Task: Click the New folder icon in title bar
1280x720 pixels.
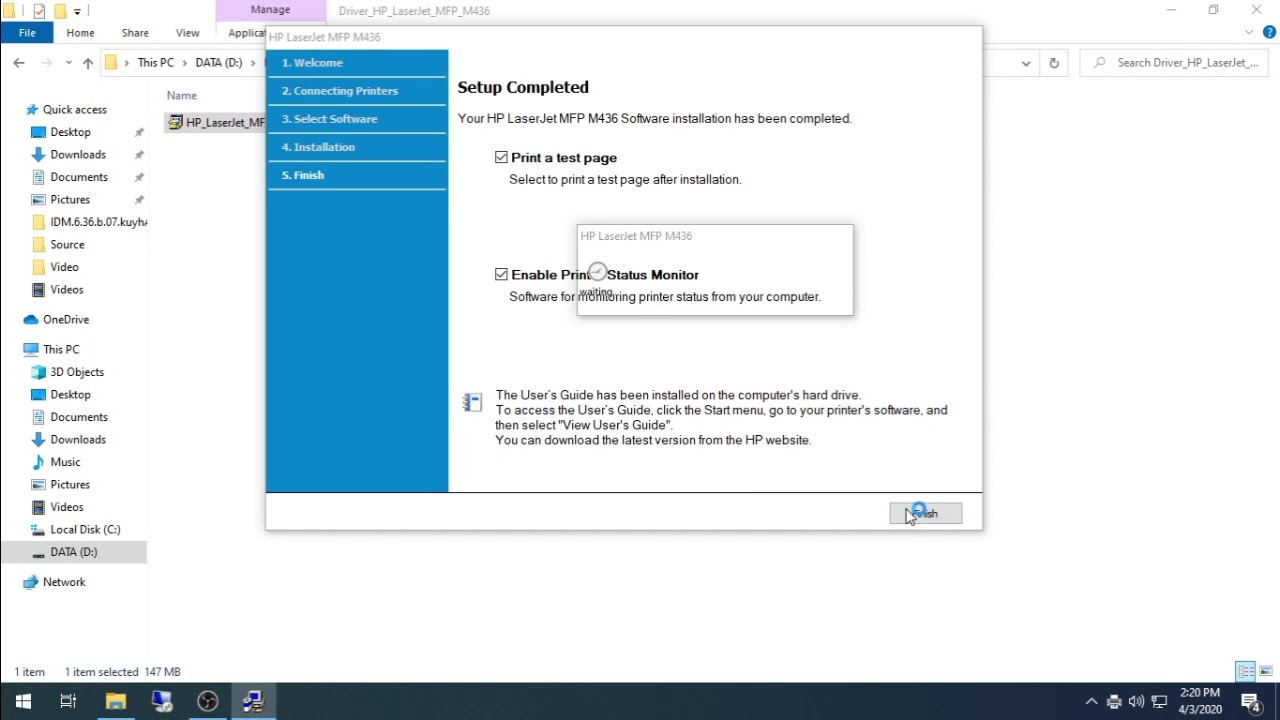Action: coord(59,11)
